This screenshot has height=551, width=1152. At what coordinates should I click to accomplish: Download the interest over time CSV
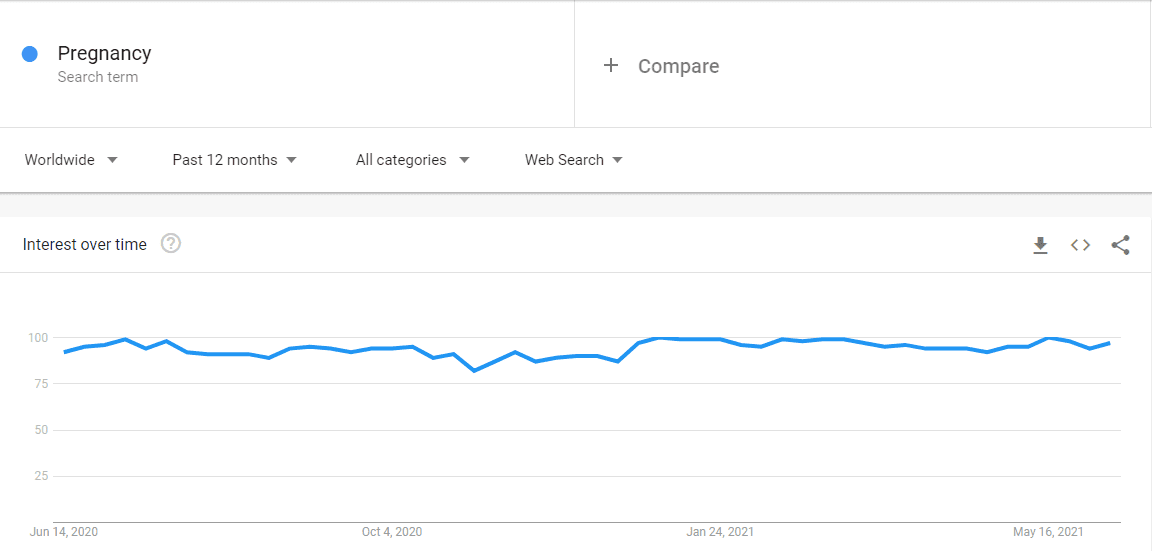point(1040,245)
